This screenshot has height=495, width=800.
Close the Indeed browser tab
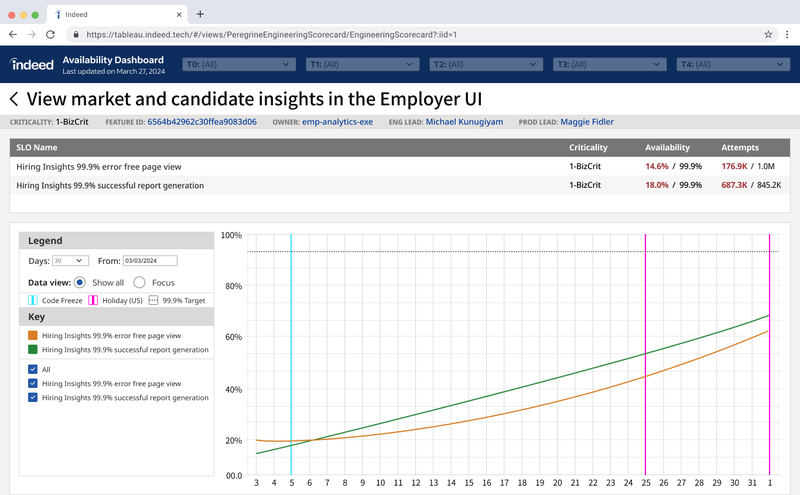click(179, 15)
